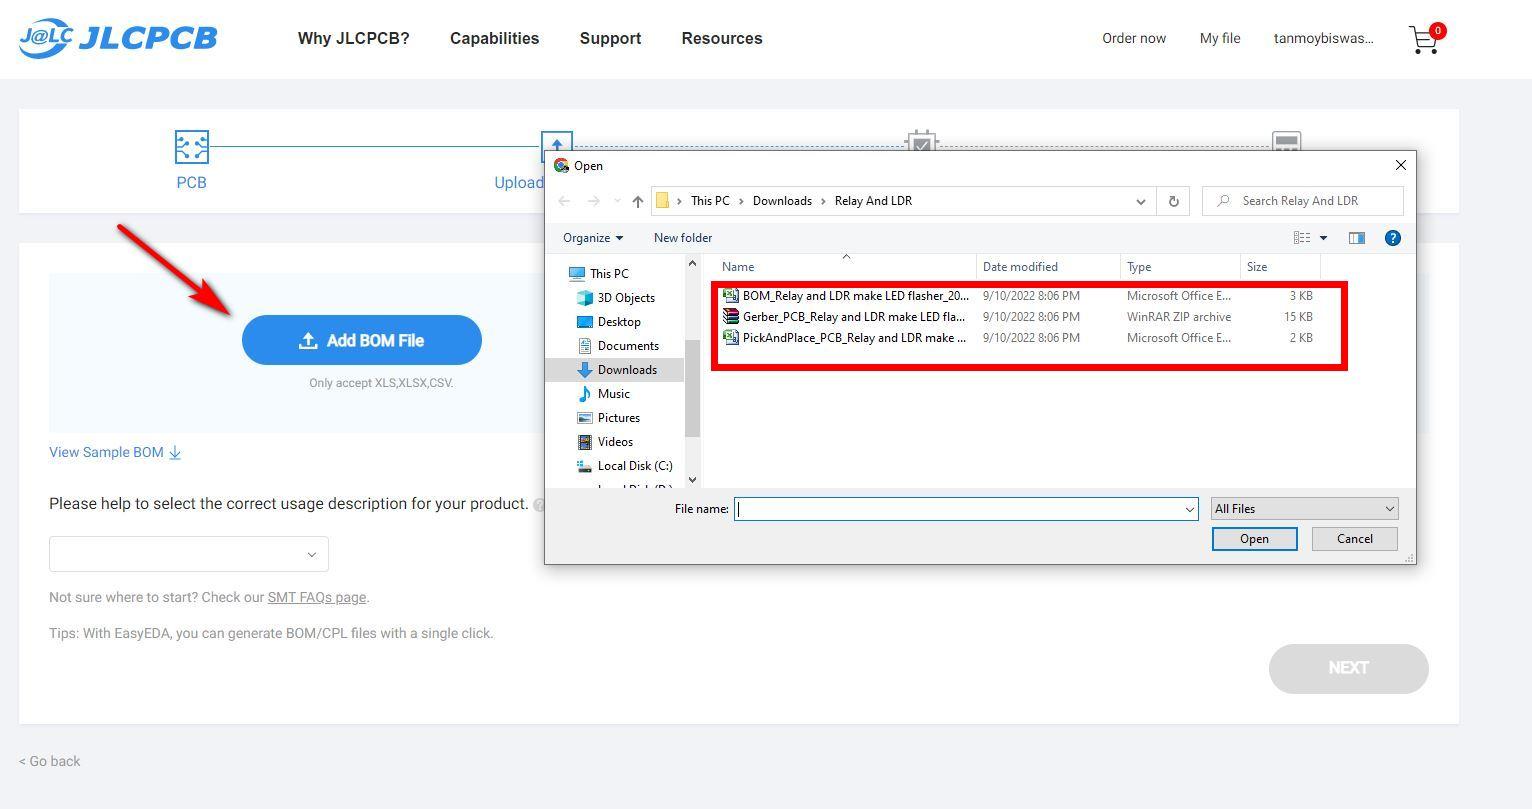Open the dialog help icon
This screenshot has height=809, width=1532.
(1392, 238)
